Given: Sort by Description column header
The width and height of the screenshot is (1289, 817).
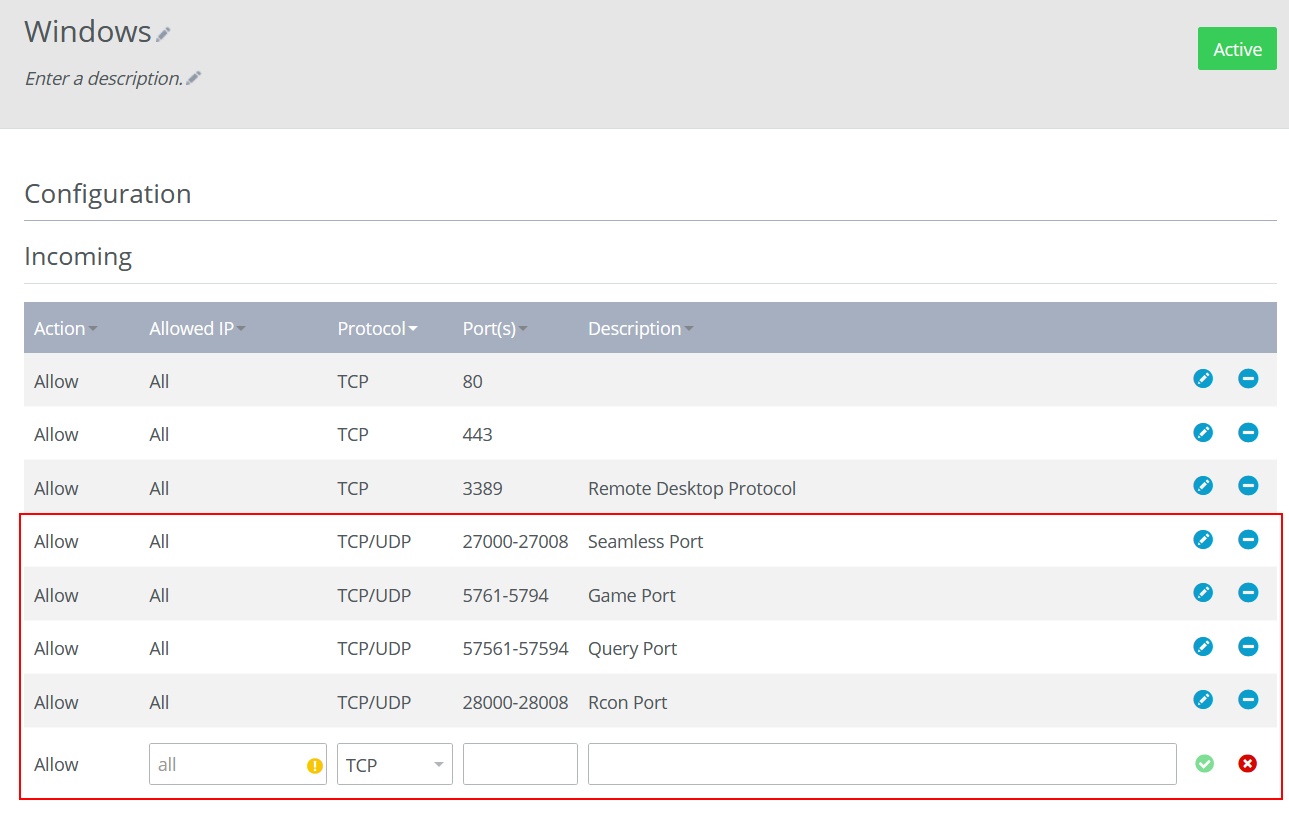Looking at the screenshot, I should tap(641, 329).
